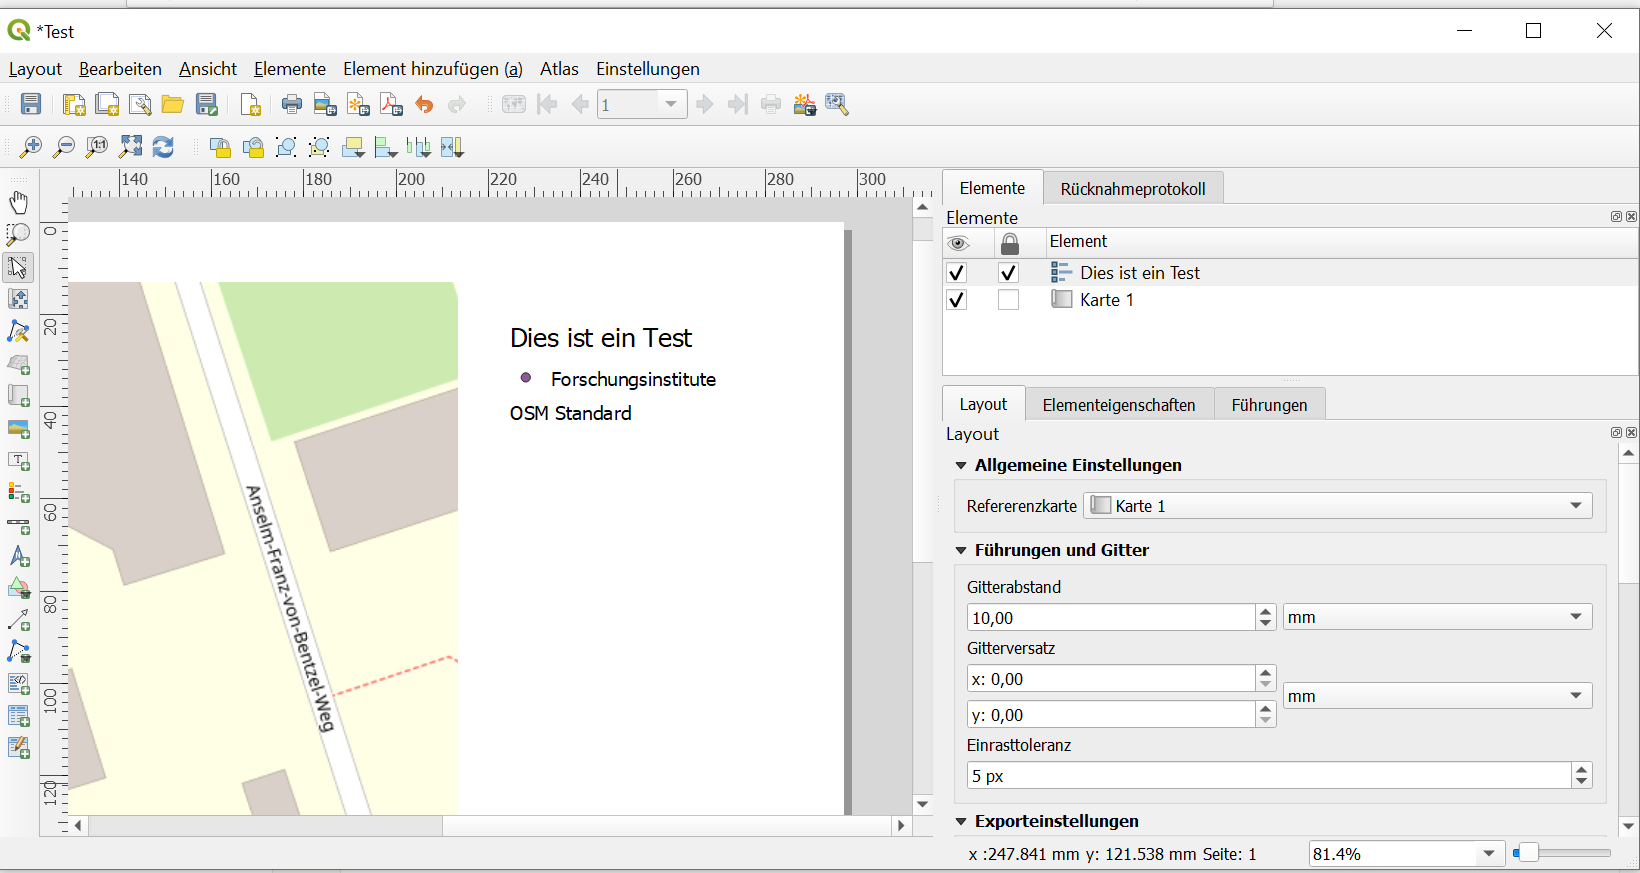Lock the Karte 1 item
The height and width of the screenshot is (873, 1640).
[1008, 300]
